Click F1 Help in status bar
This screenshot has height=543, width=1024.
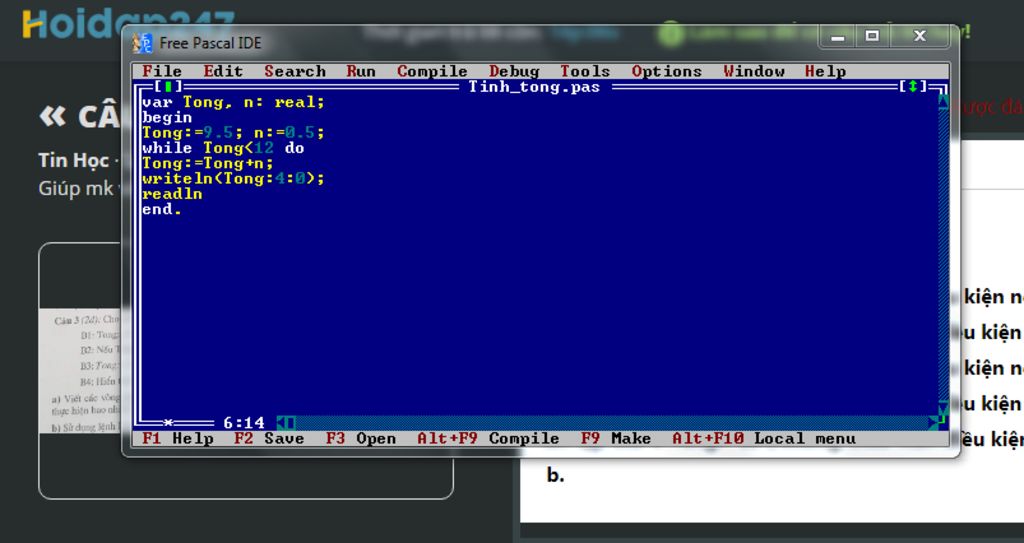(178, 438)
